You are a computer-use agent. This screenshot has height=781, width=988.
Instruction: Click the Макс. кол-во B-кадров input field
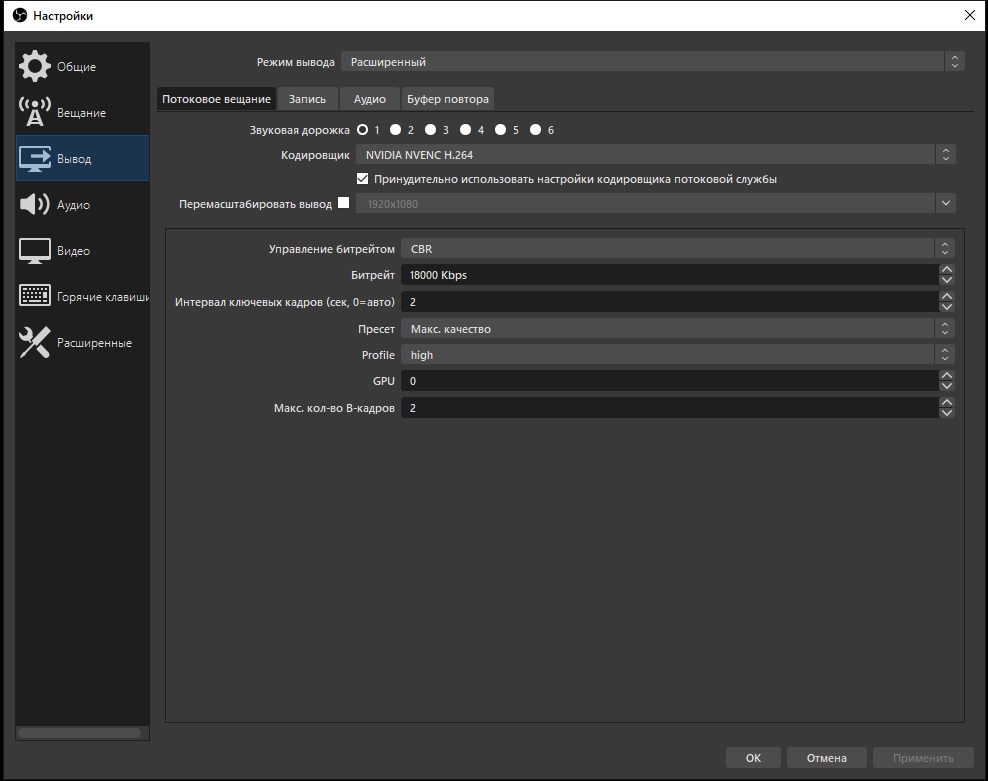click(670, 408)
